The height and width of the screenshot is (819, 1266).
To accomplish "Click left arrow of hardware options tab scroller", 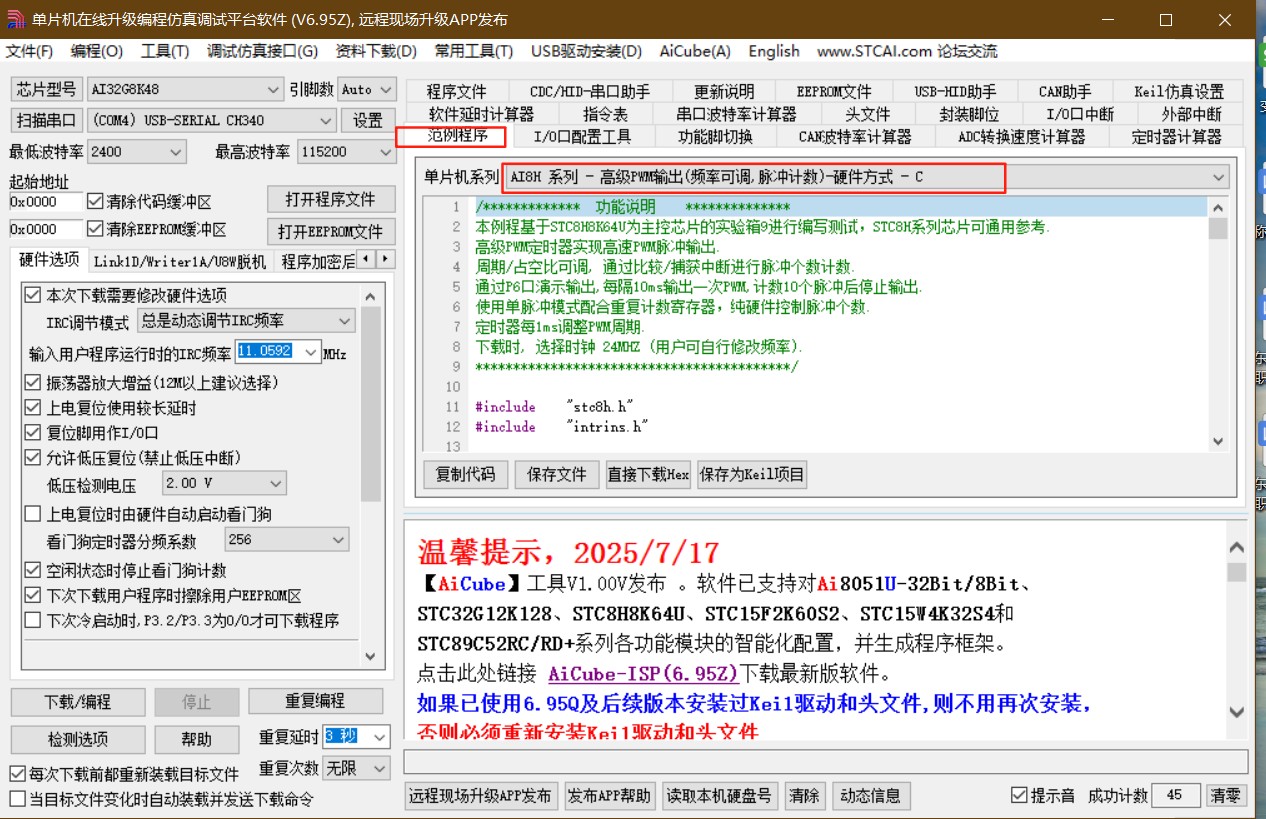I will coord(365,260).
